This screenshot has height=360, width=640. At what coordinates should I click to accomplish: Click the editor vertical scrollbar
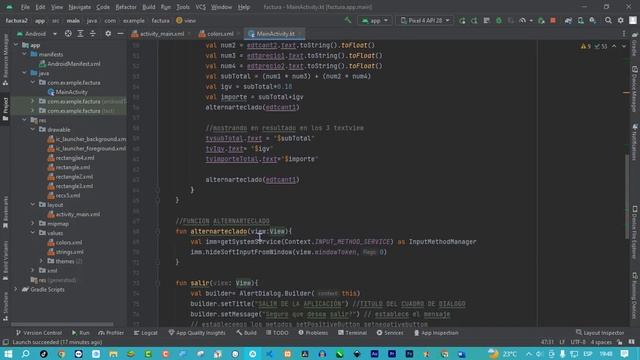627,196
